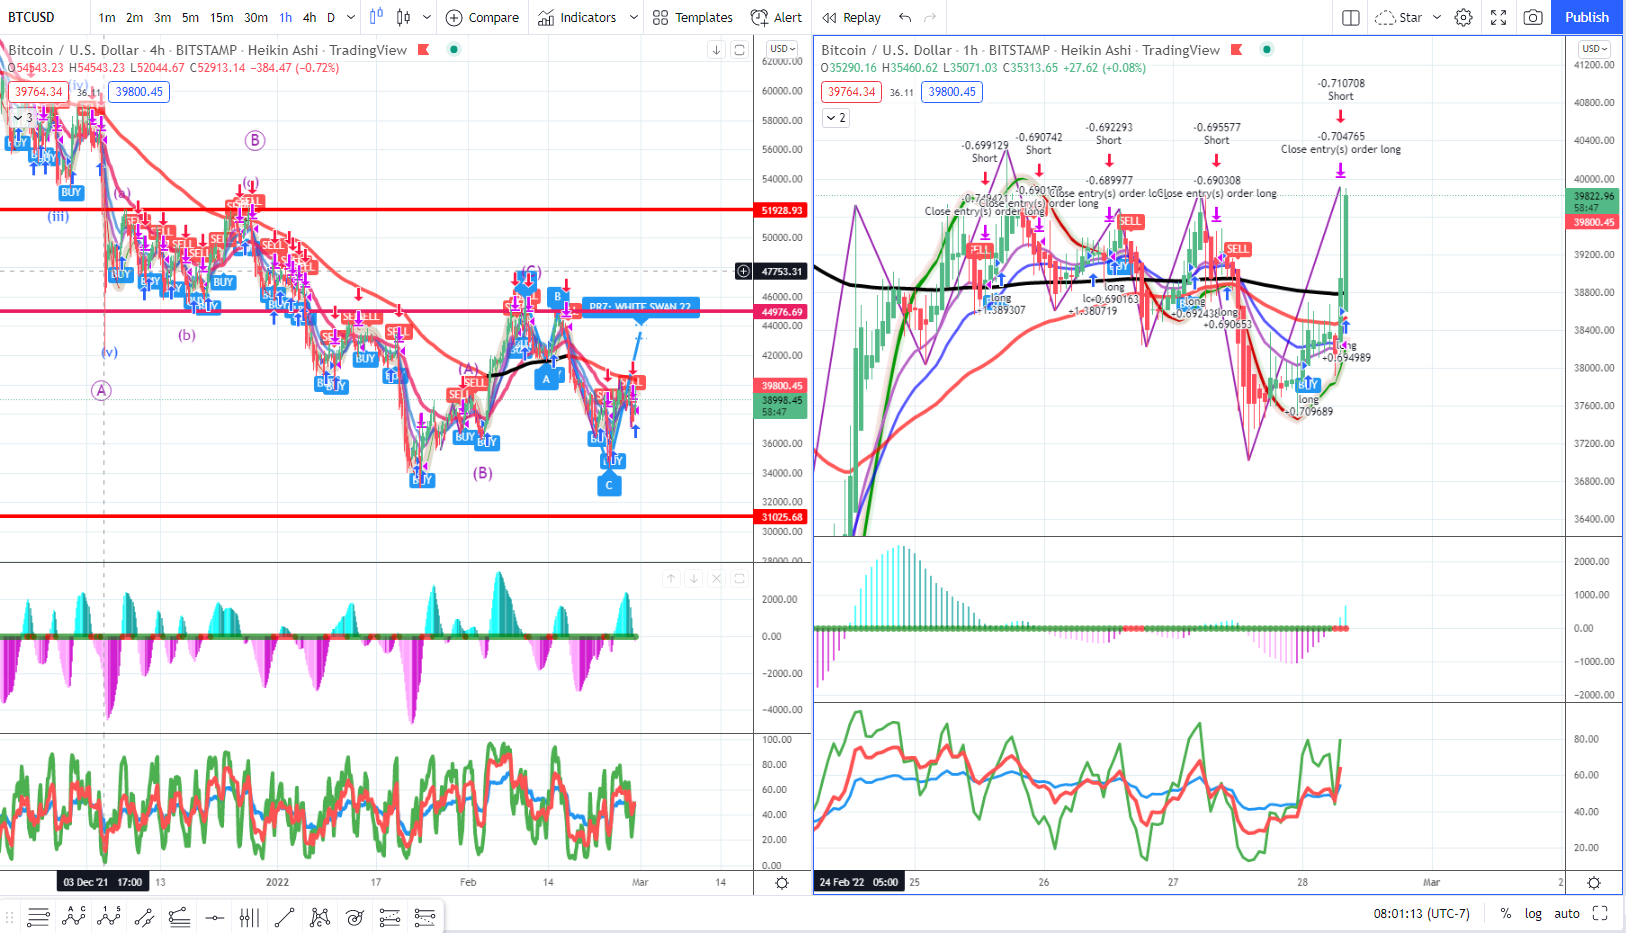Viewport: 1626px width, 933px height.
Task: Open the time interval dropdown arrow
Action: pos(351,17)
